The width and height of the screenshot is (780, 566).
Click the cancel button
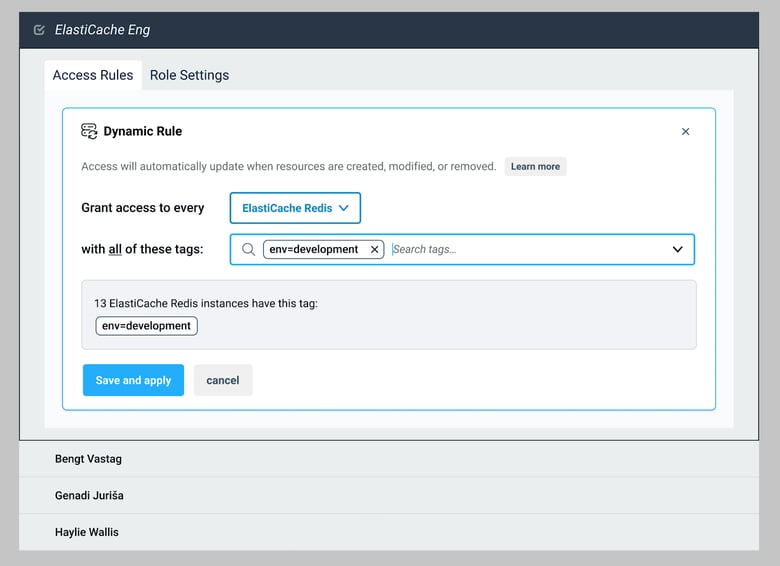[223, 380]
